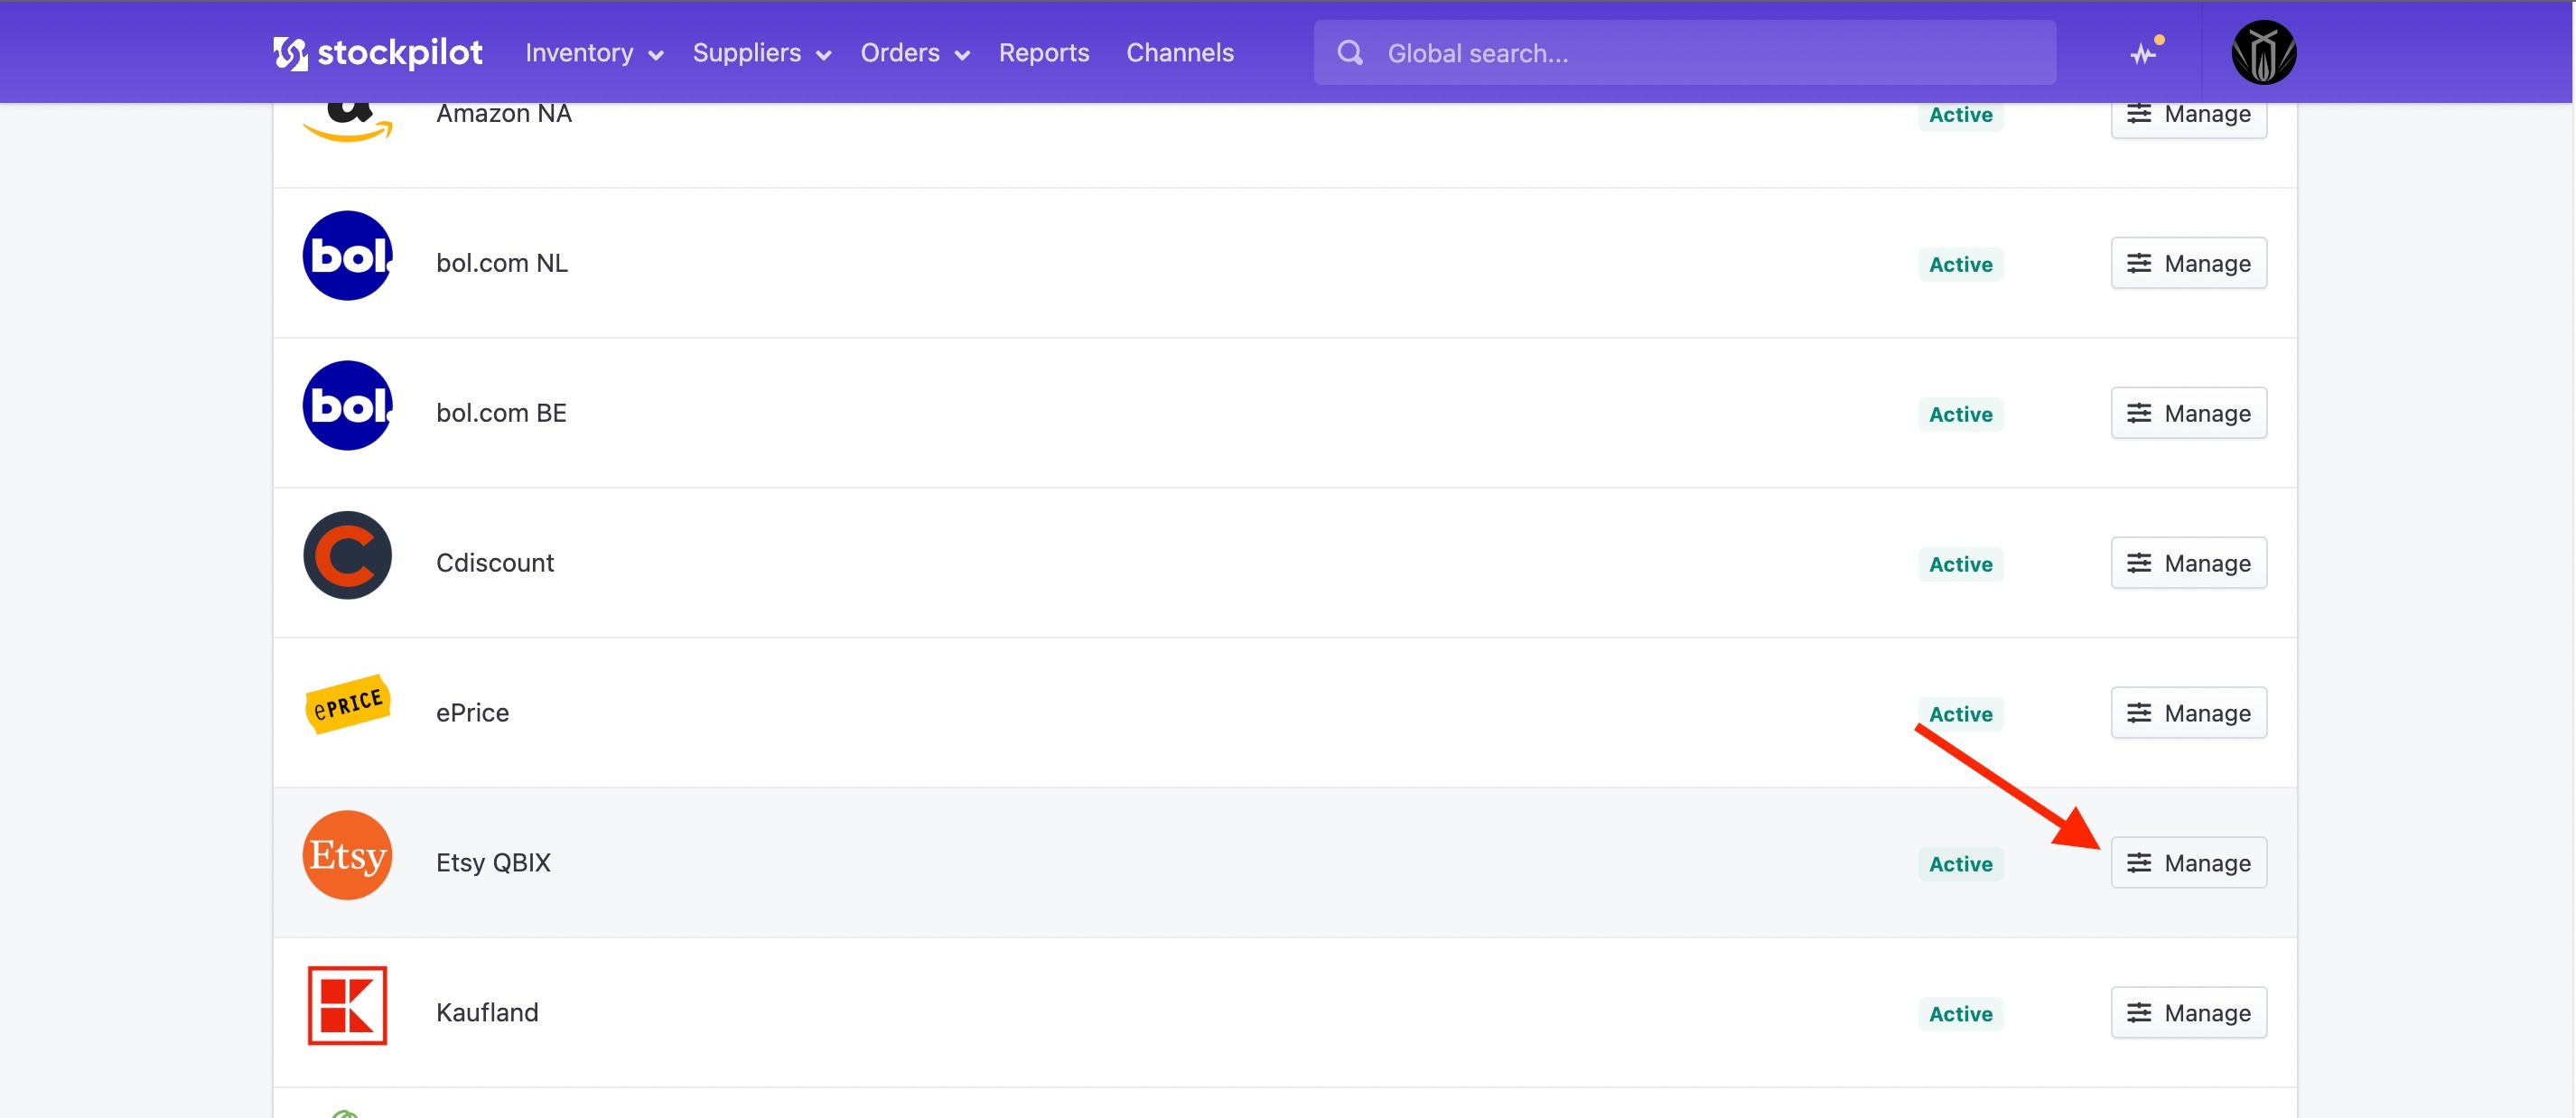2576x1118 pixels.
Task: Click the Active badge for ePrice
Action: coord(1960,715)
